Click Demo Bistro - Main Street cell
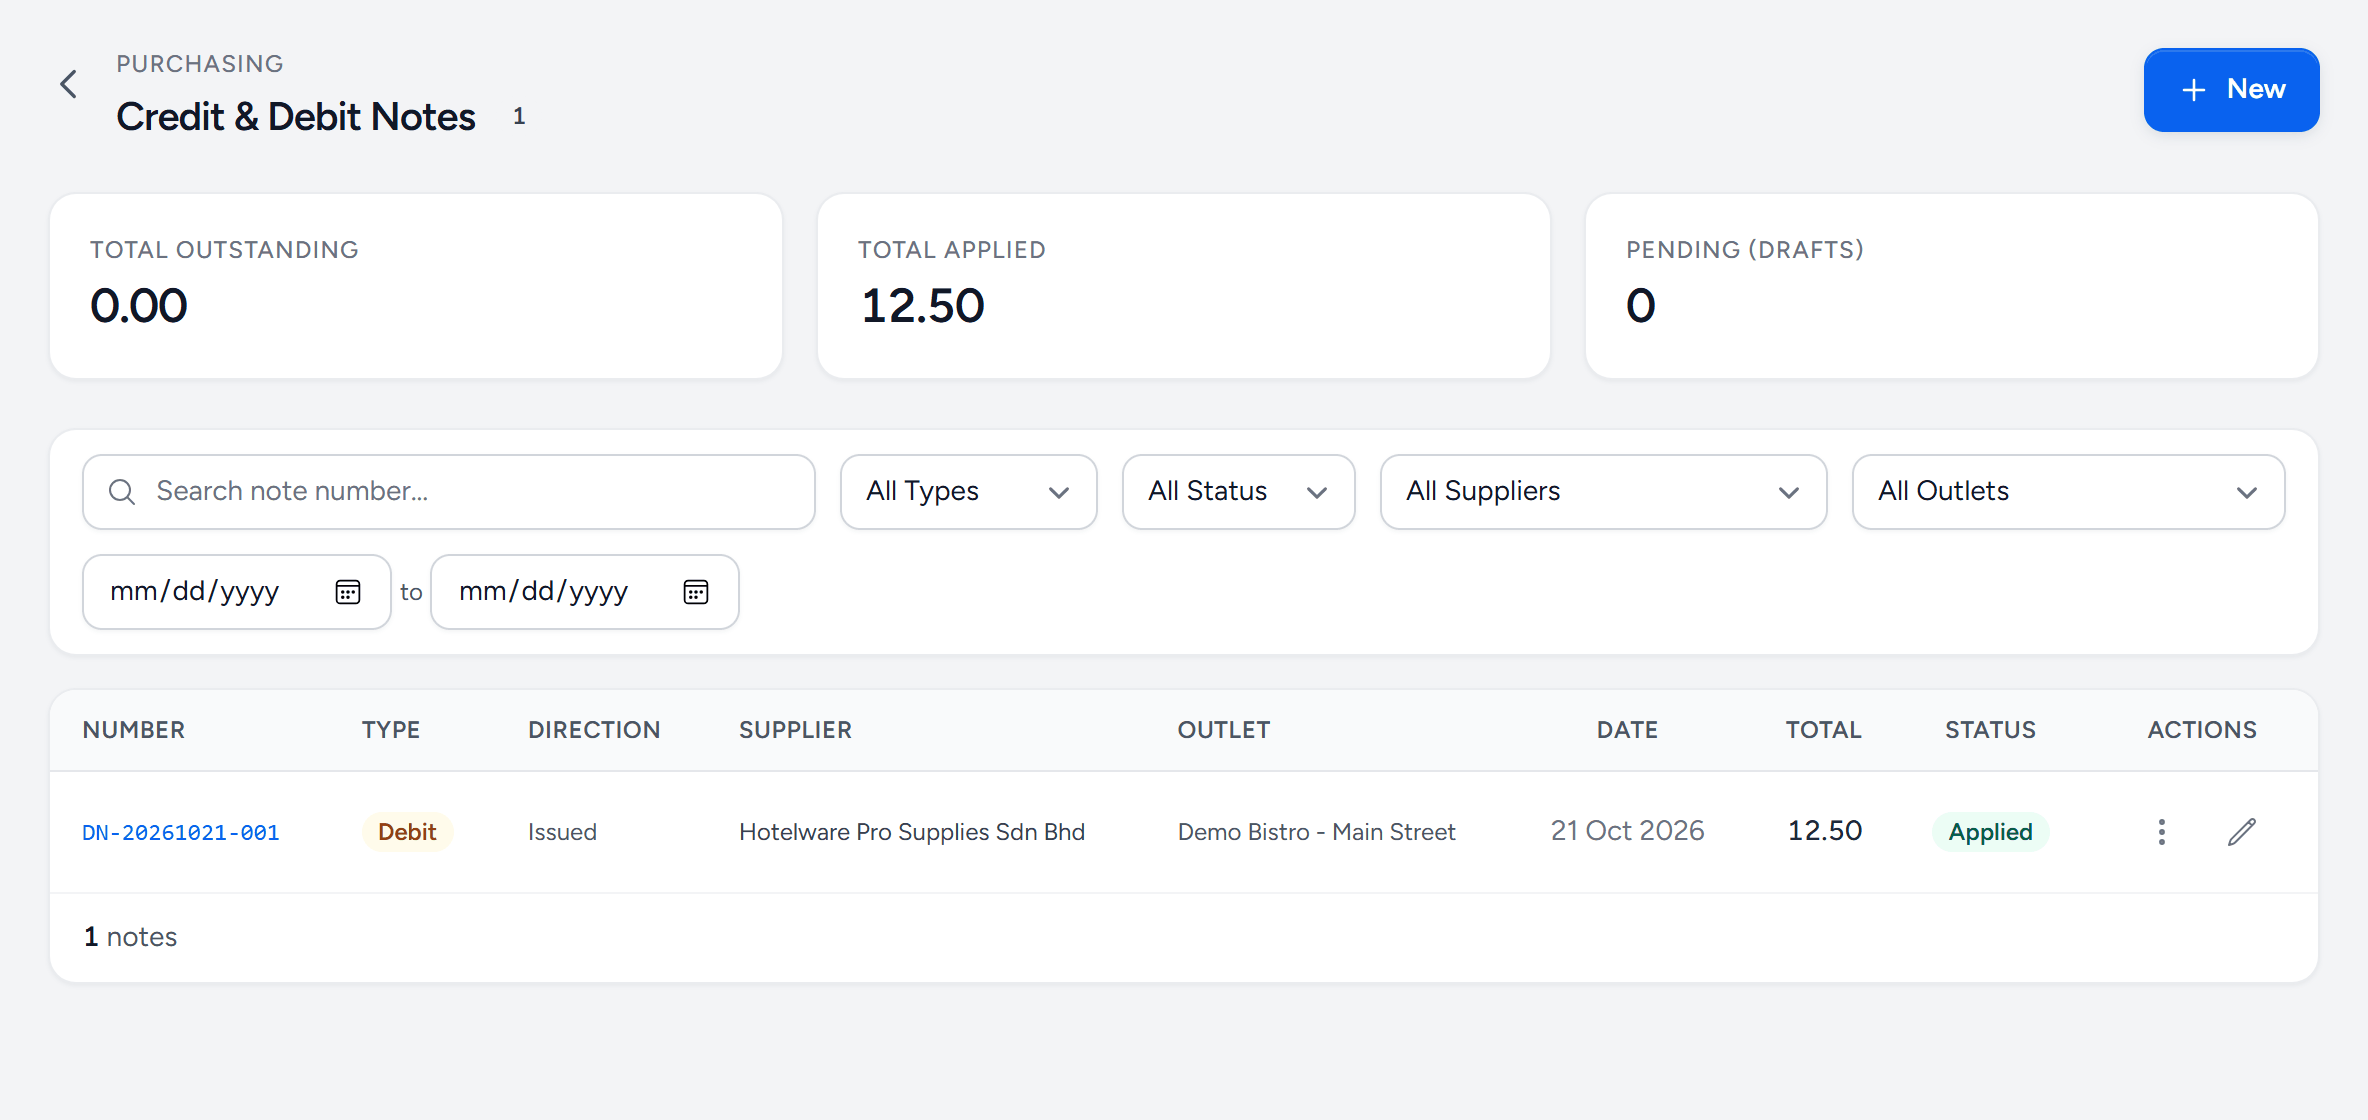 (1316, 832)
